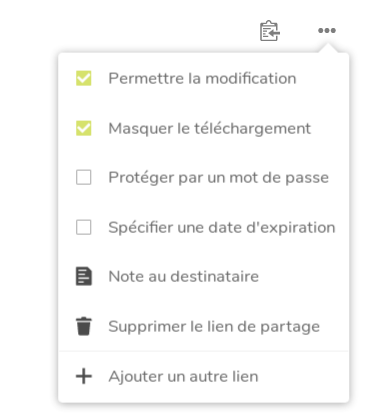This screenshot has height=417, width=369.
Task: Disable the Masquer le téléchargement checkbox
Action: tap(84, 128)
